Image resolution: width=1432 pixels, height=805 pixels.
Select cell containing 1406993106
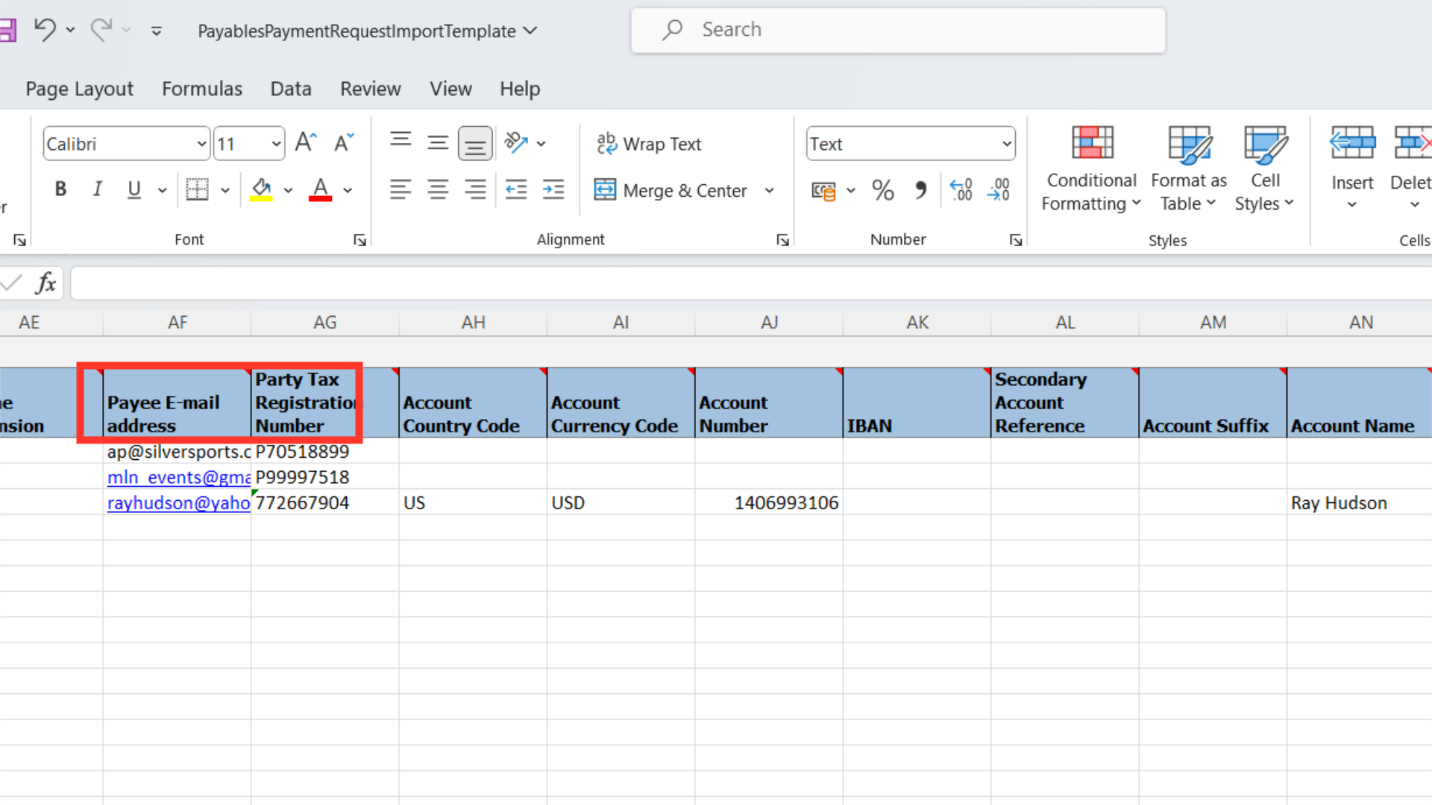769,503
